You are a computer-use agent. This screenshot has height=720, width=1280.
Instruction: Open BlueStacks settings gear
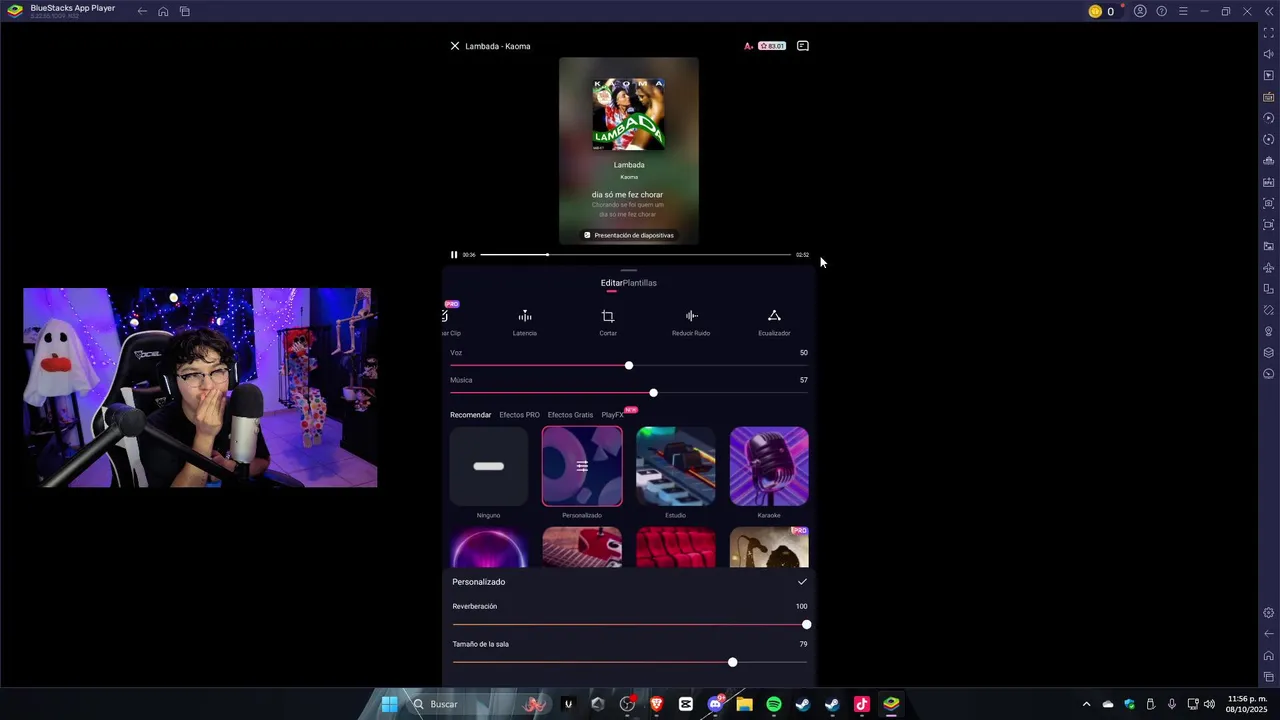[x=1269, y=613]
